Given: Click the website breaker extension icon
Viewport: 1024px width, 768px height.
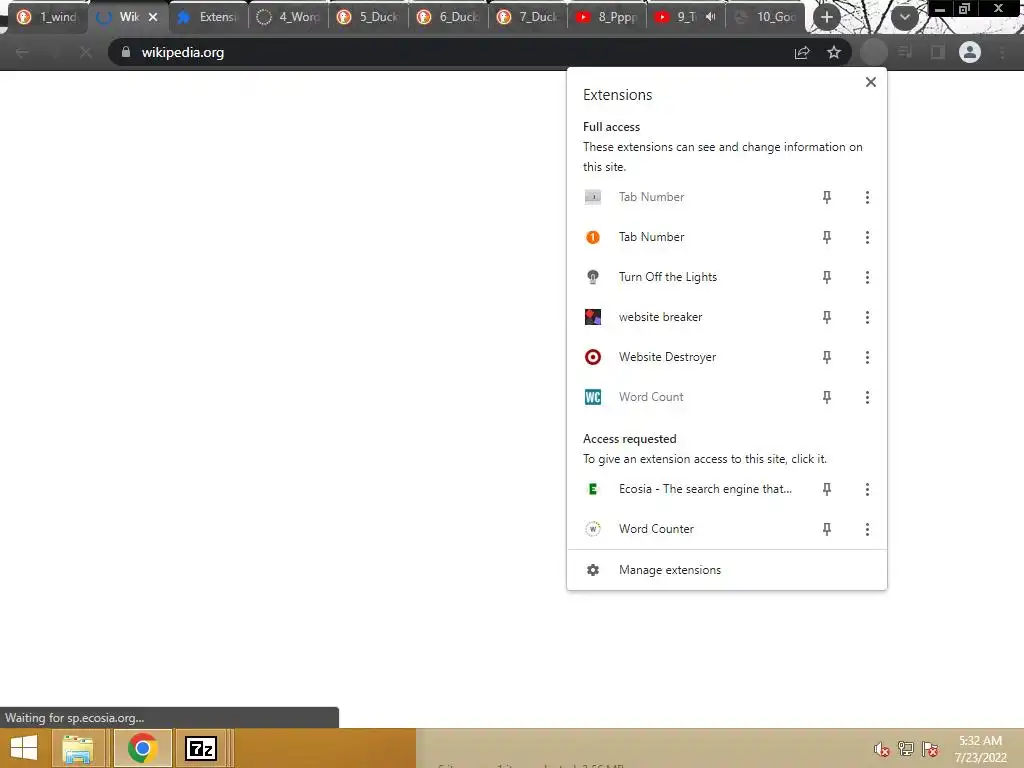Looking at the screenshot, I should pyautogui.click(x=593, y=317).
